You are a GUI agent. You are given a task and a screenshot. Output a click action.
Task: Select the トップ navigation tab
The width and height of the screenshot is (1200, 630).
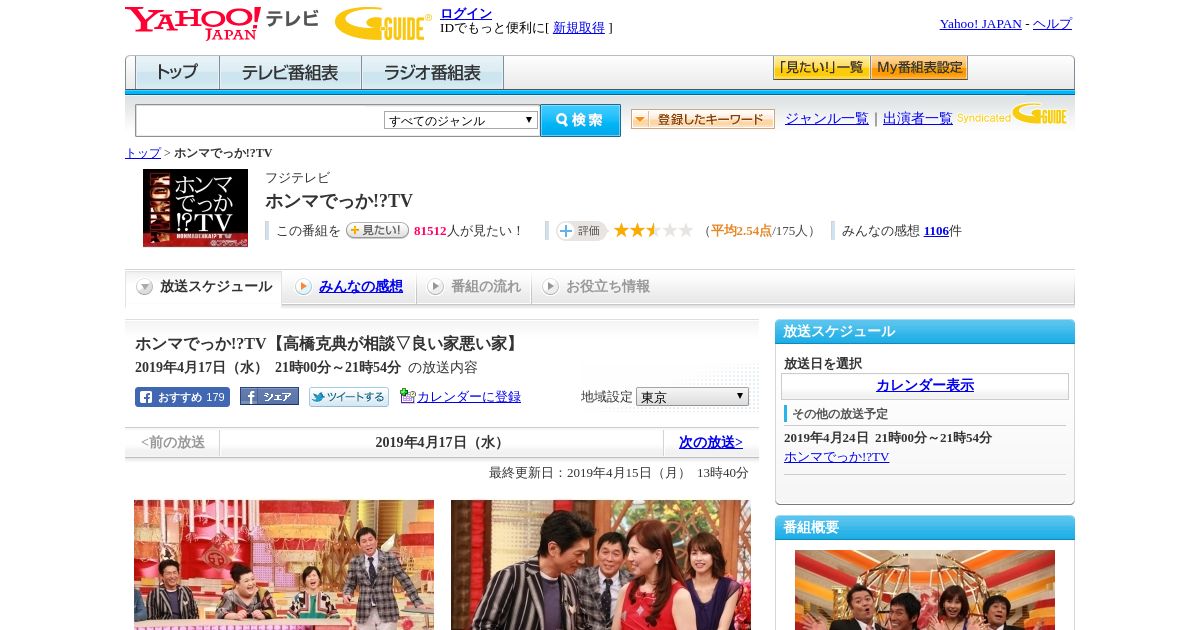pos(177,73)
